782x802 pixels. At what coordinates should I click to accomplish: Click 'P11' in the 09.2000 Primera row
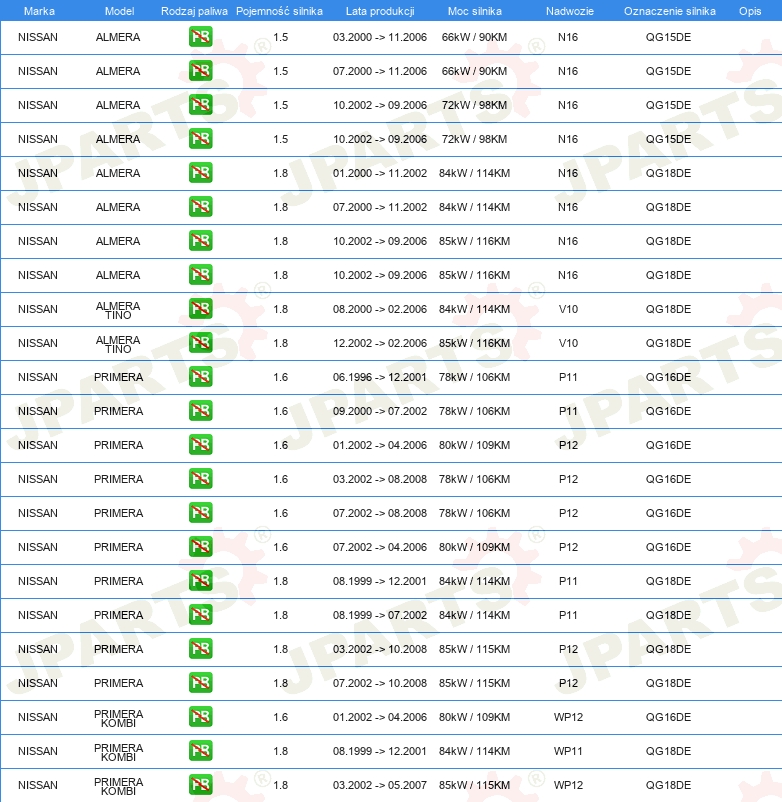click(x=568, y=411)
